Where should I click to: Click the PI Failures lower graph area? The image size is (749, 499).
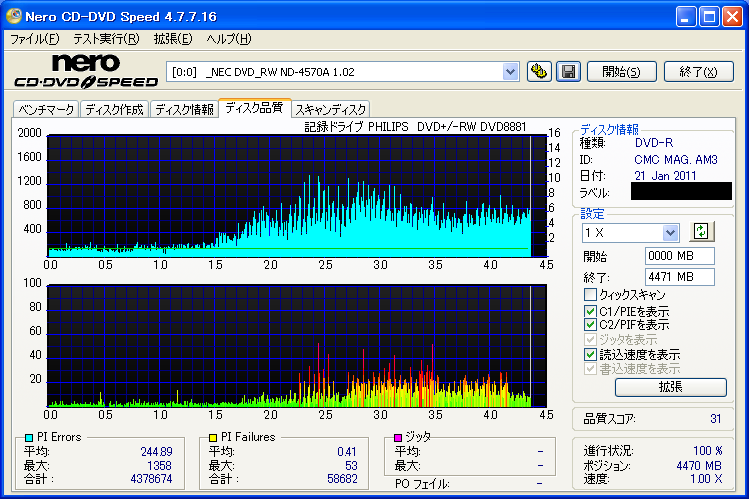tap(297, 346)
